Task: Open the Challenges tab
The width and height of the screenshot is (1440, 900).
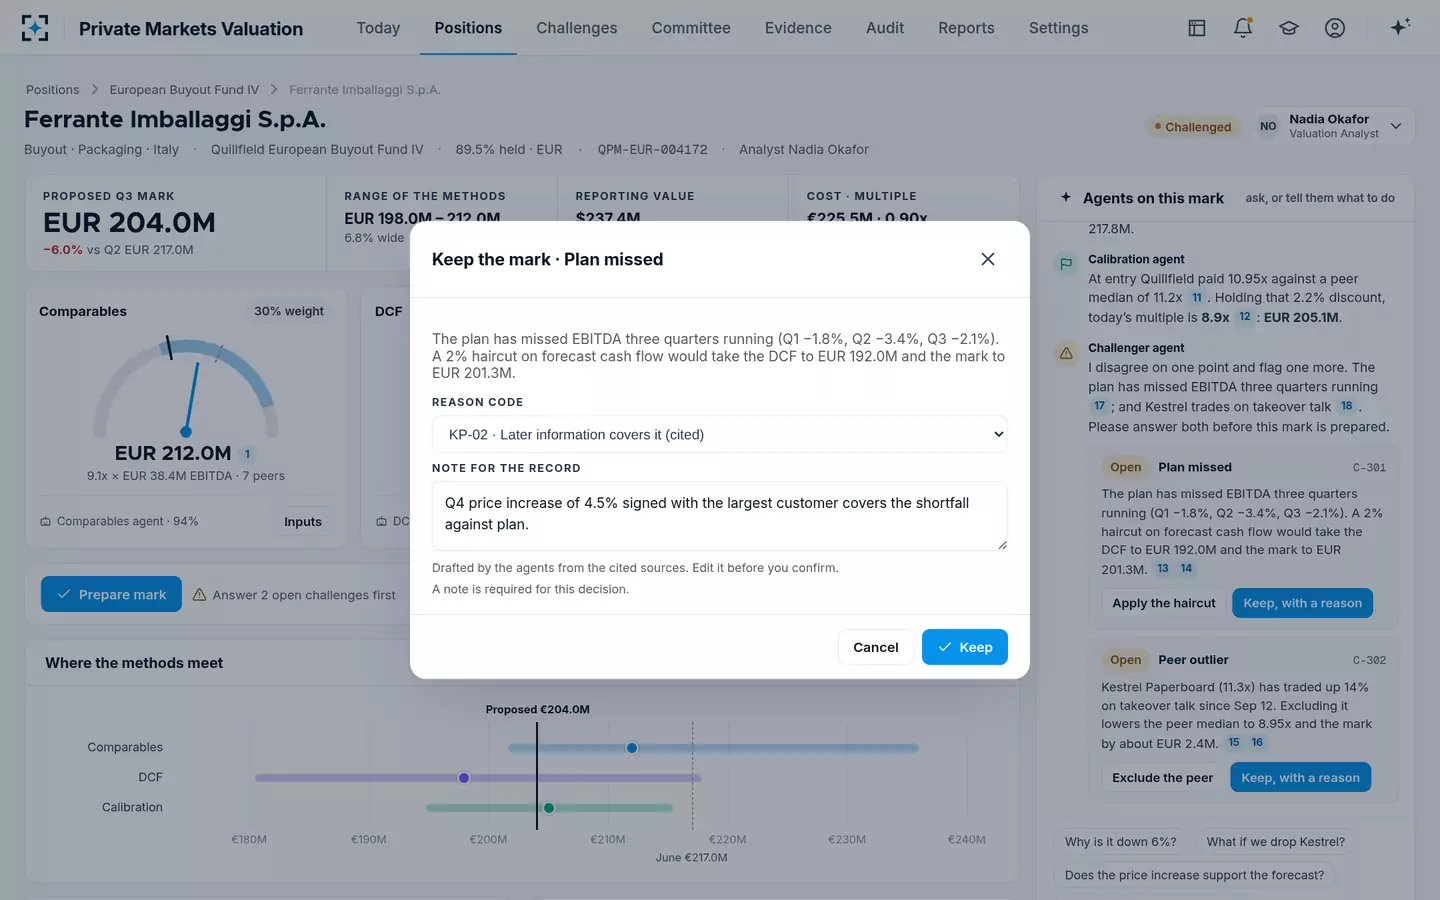Action: pyautogui.click(x=577, y=28)
